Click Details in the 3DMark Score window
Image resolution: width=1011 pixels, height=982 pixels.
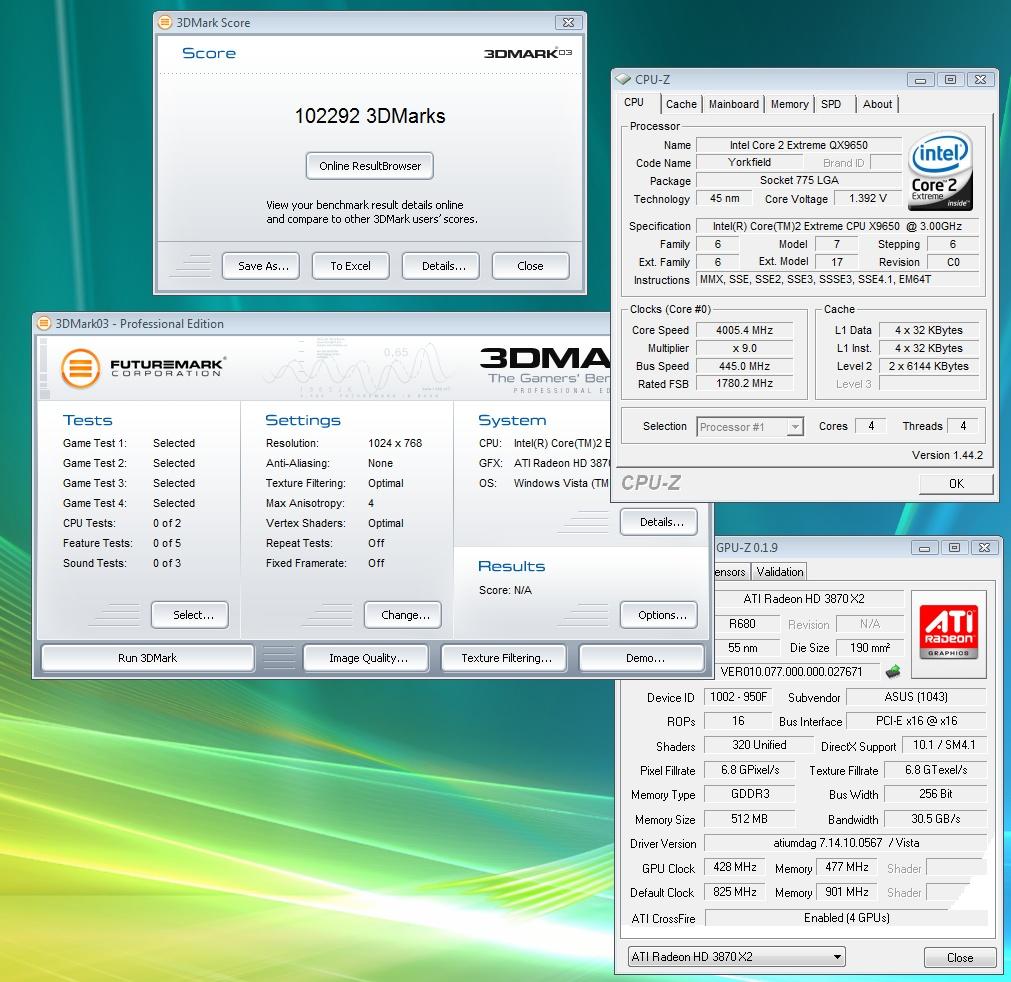[440, 266]
